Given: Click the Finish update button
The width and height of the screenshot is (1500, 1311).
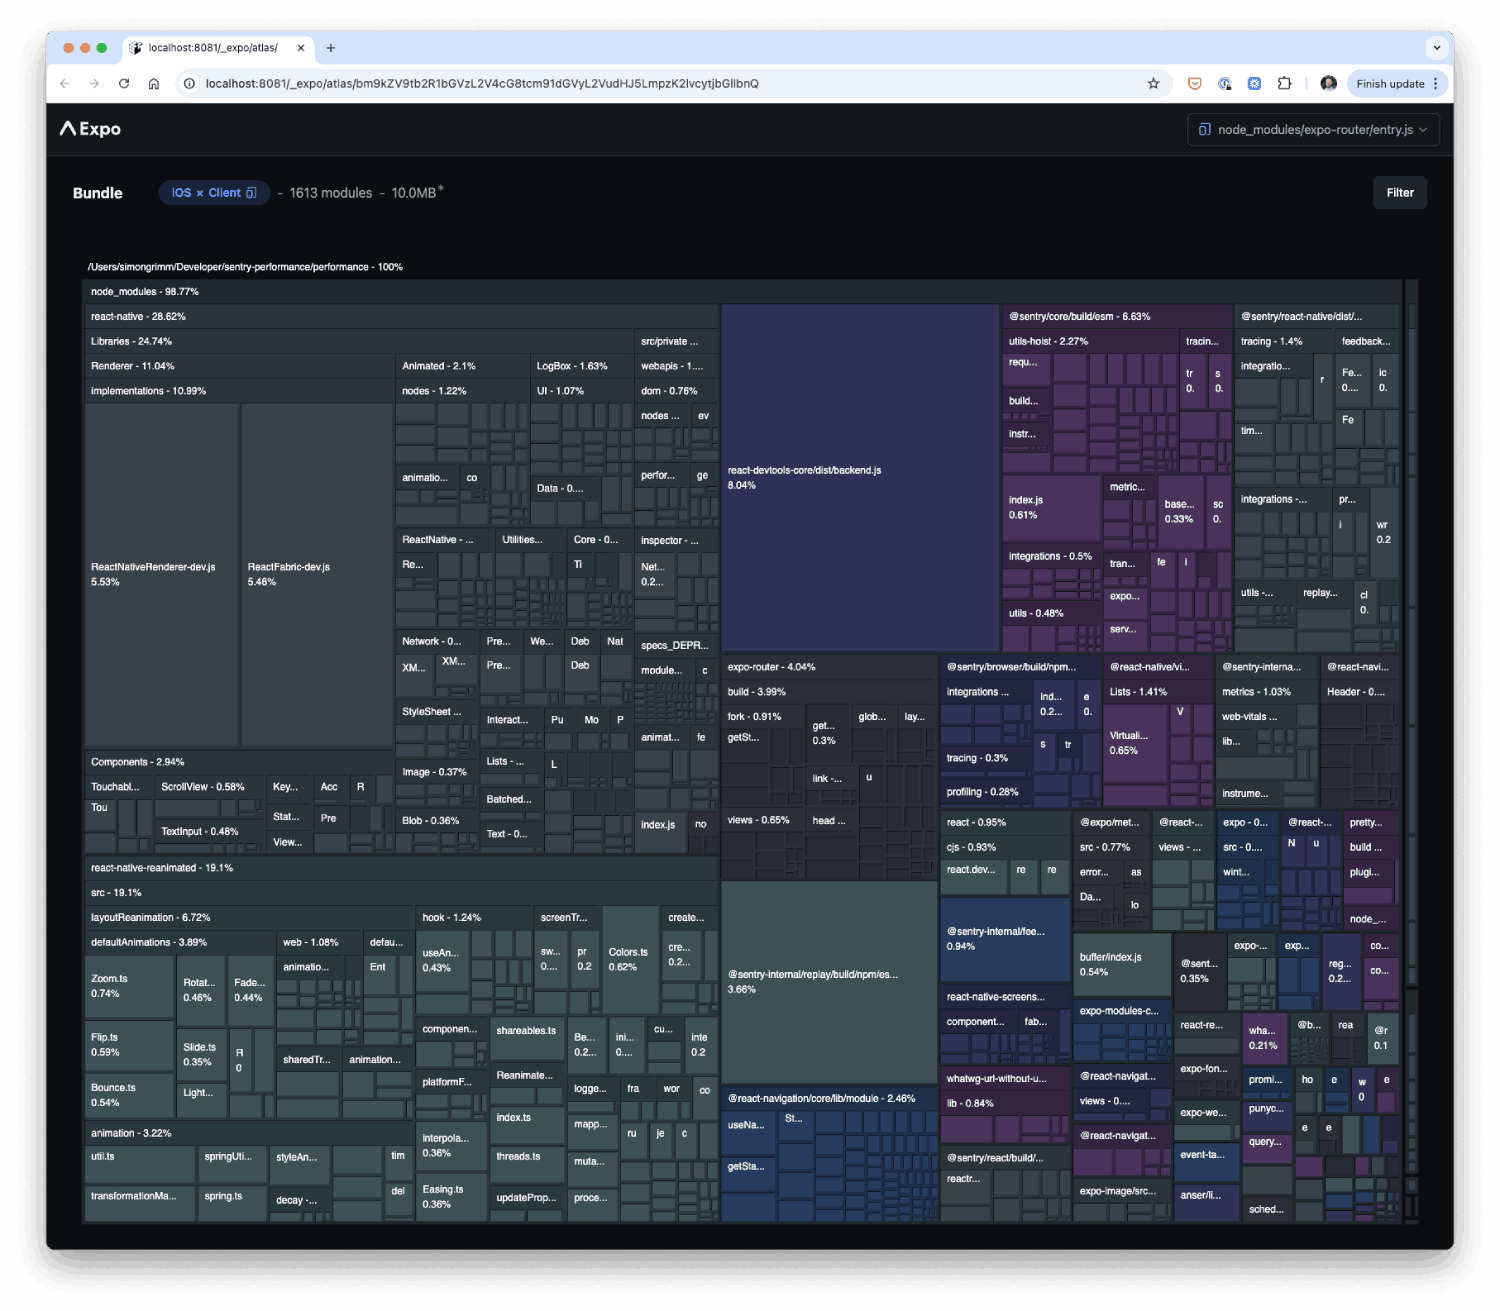Looking at the screenshot, I should click(x=1390, y=84).
